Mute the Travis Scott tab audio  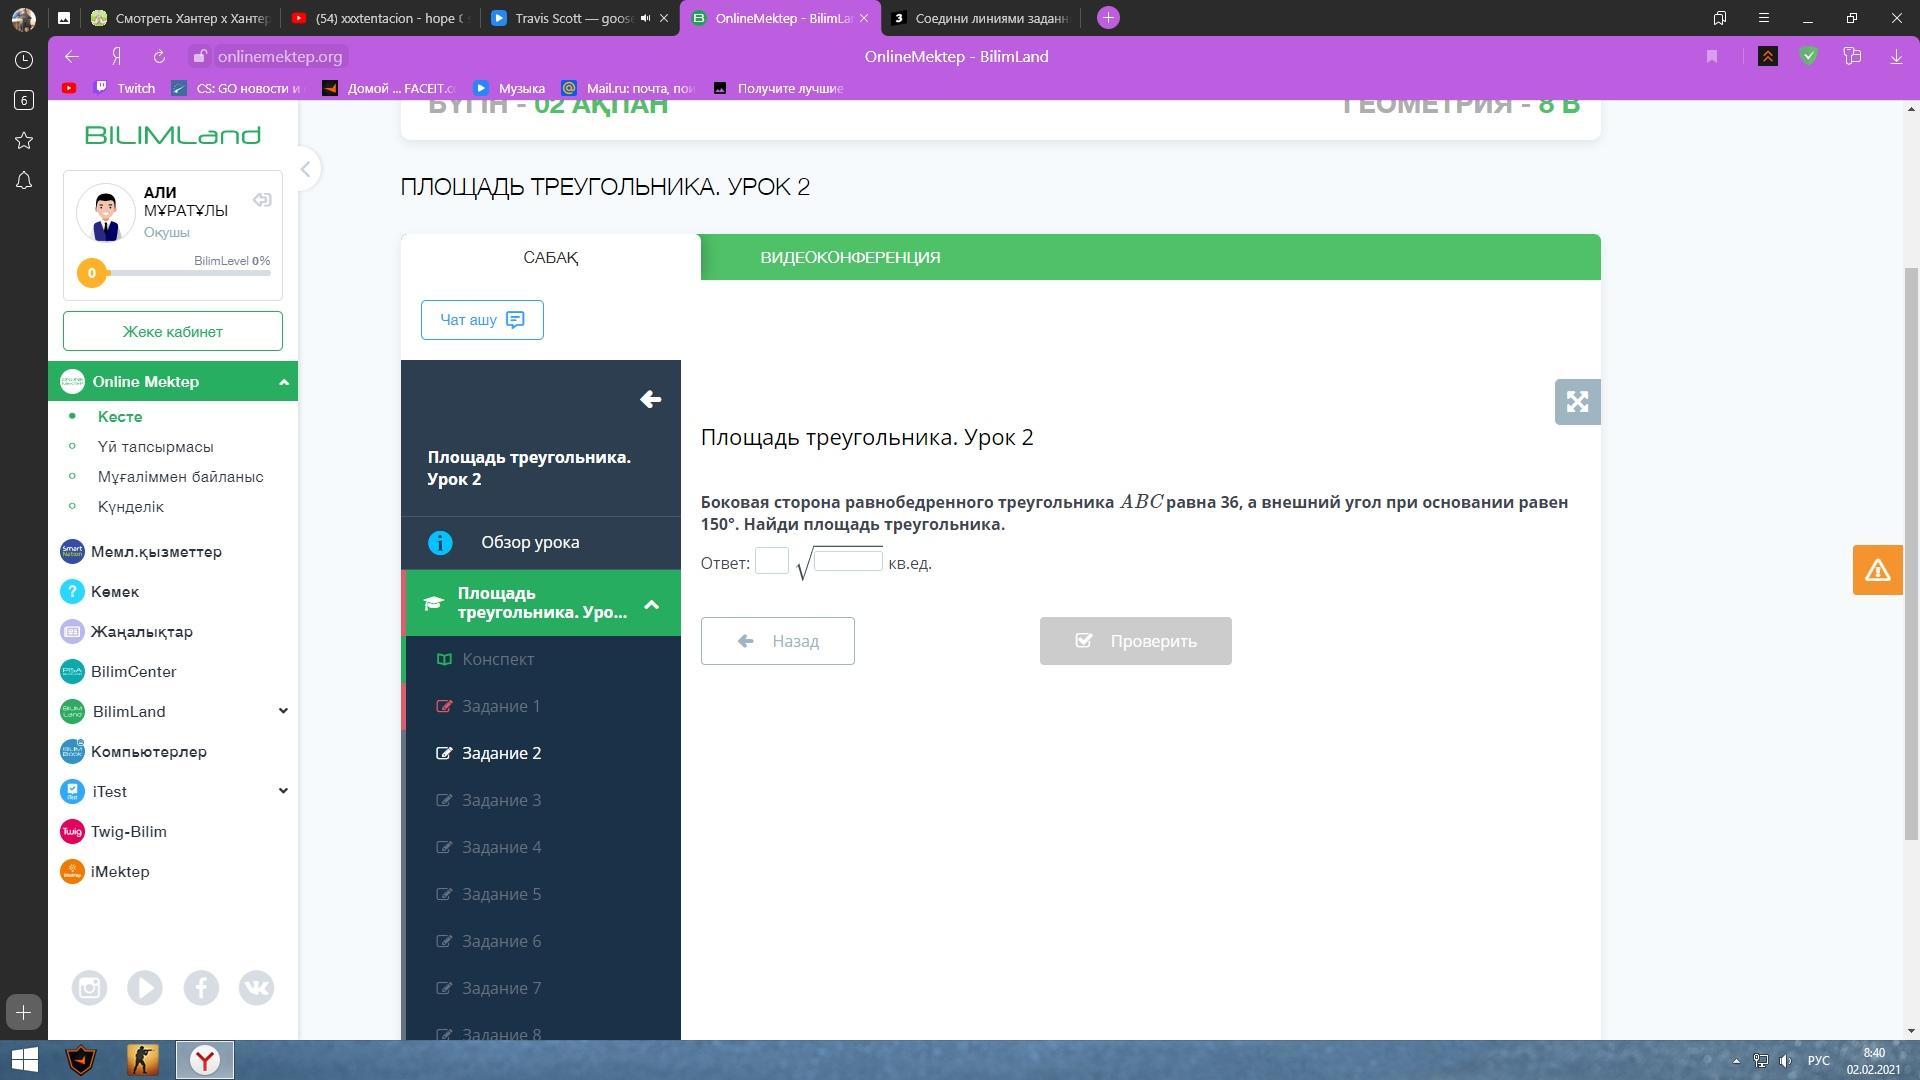[x=646, y=18]
